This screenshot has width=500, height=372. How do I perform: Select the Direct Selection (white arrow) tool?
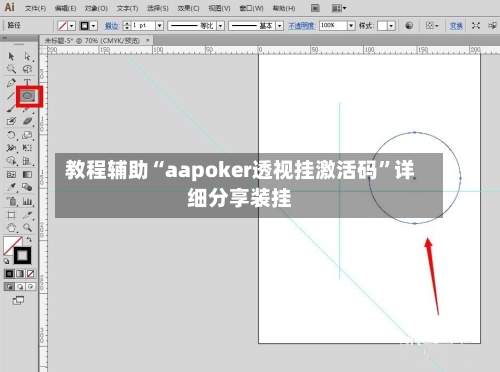(x=28, y=56)
